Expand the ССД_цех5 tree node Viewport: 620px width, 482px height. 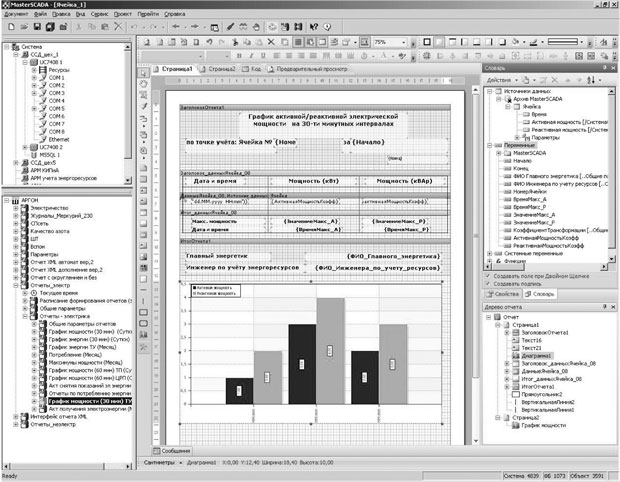point(16,163)
